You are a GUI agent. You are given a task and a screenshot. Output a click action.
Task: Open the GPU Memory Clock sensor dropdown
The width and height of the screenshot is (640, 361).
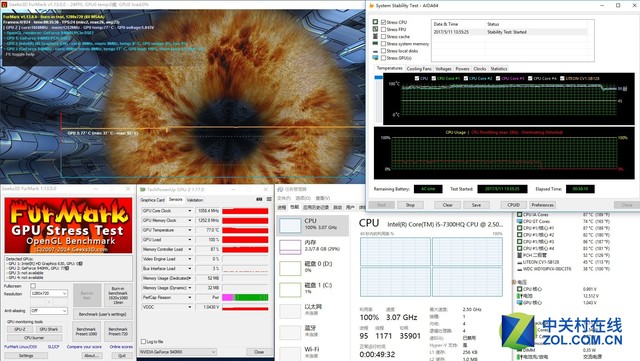pos(189,221)
